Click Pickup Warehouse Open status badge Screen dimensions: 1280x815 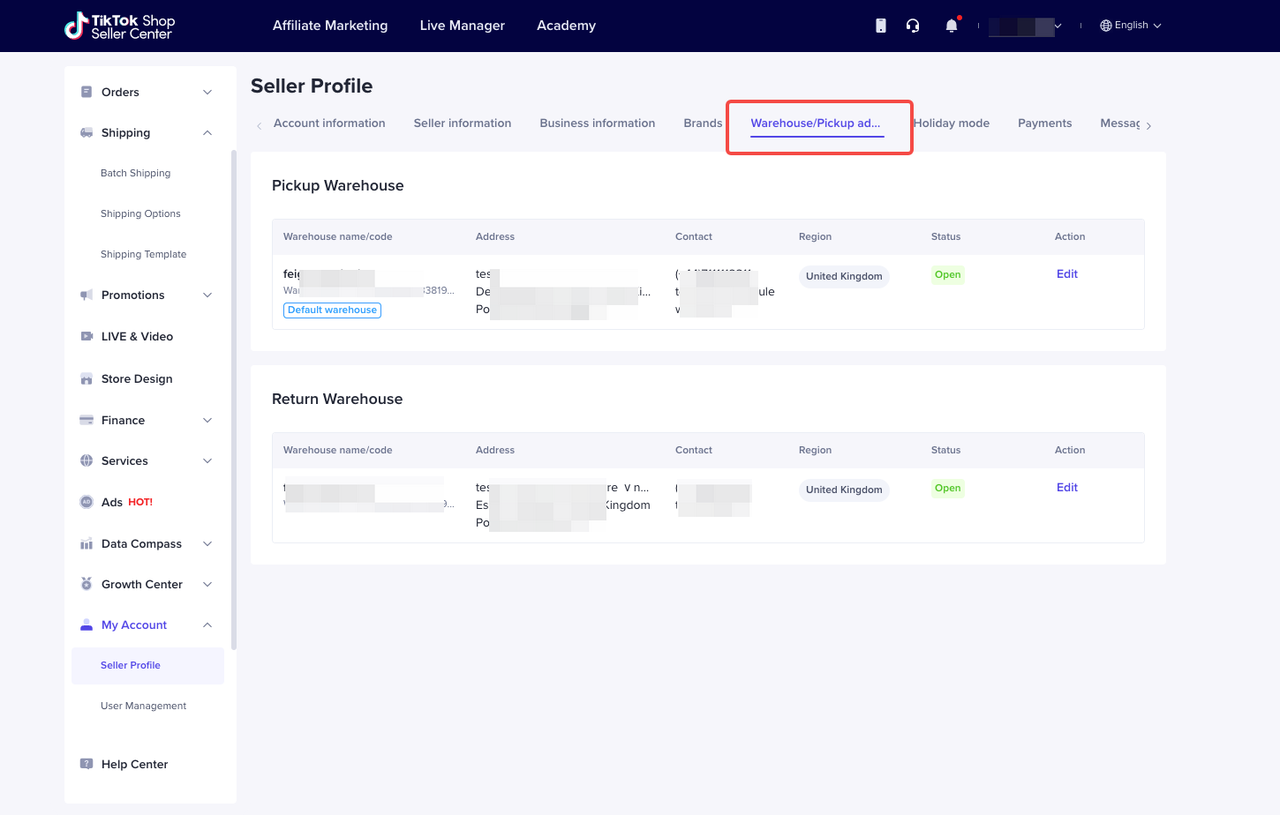pyautogui.click(x=948, y=275)
